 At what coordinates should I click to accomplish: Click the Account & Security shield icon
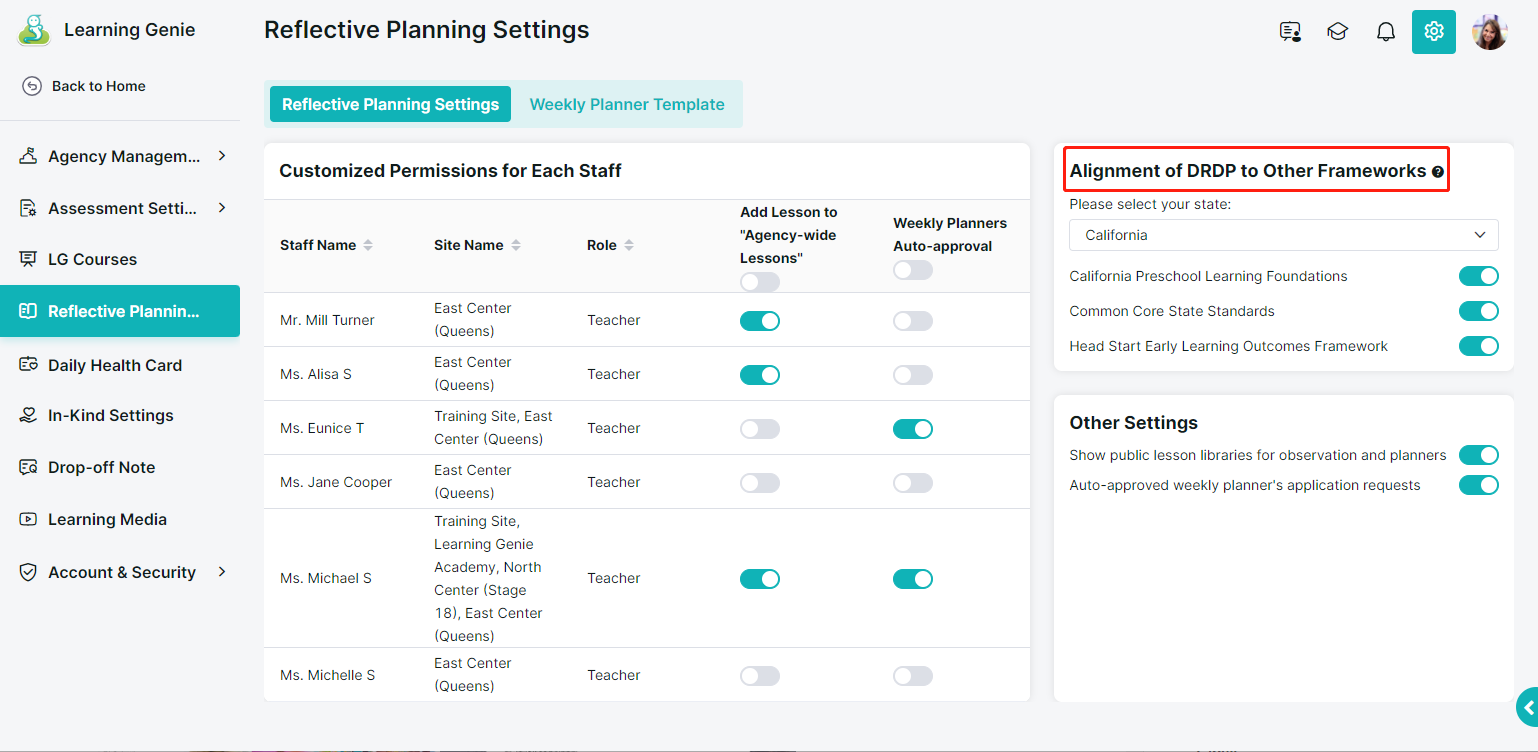(29, 572)
